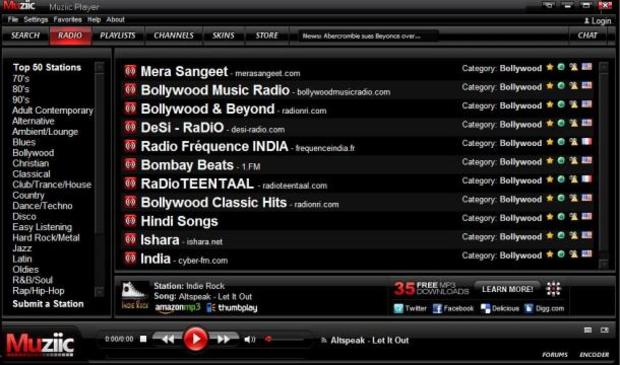This screenshot has height=365, width=620.
Task: Choose Top 50 Stations category
Action: coord(47,67)
